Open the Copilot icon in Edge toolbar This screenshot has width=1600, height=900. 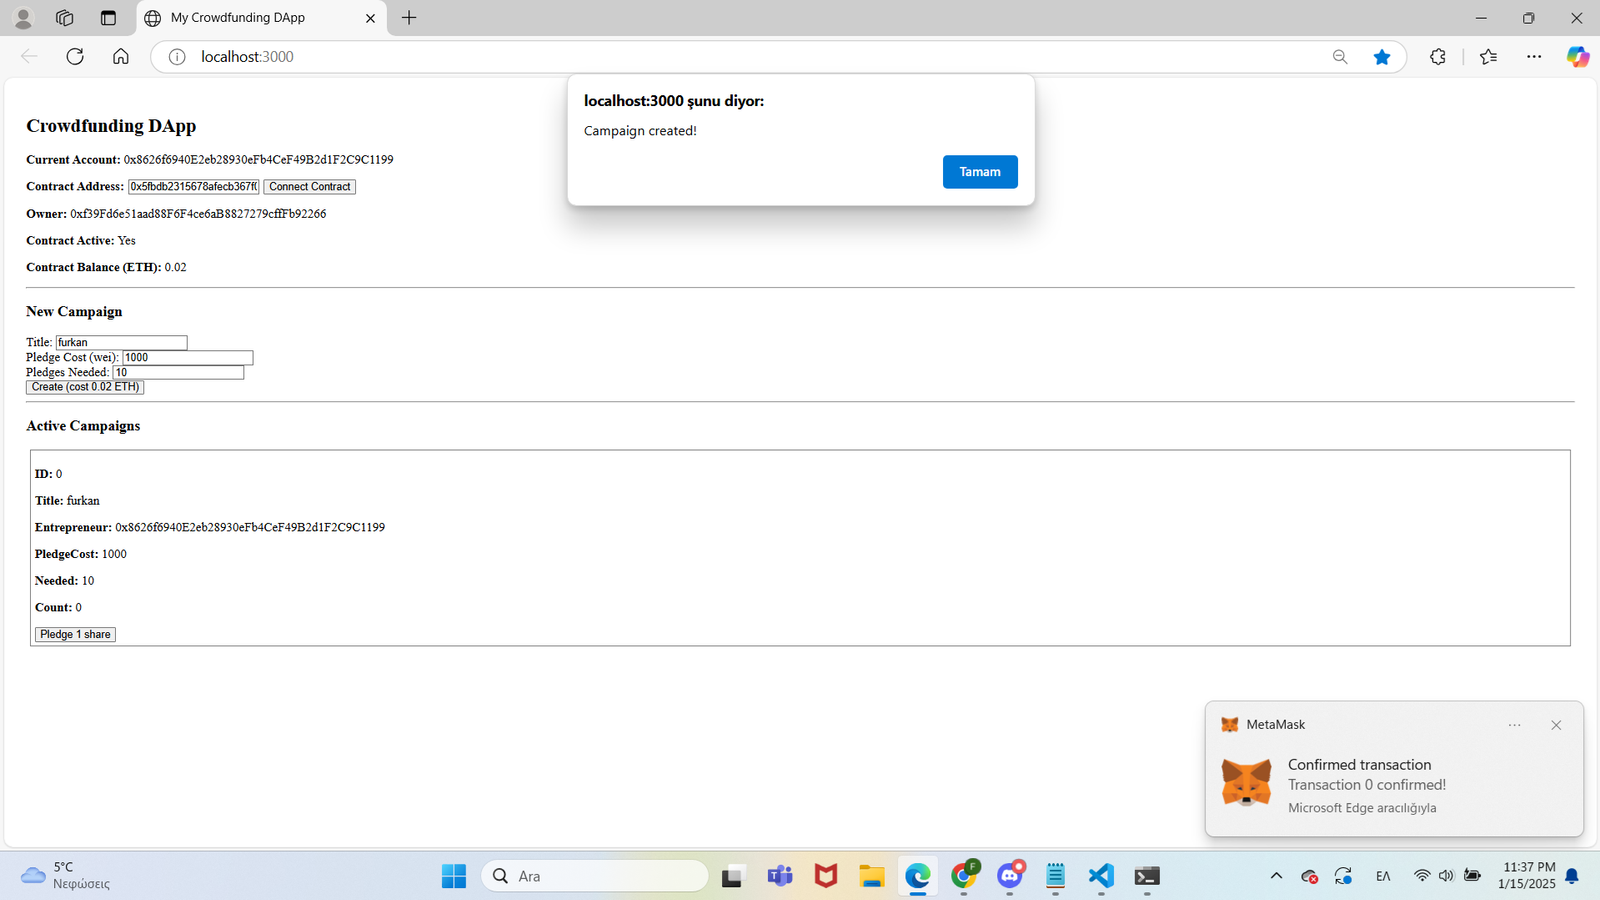(1577, 57)
